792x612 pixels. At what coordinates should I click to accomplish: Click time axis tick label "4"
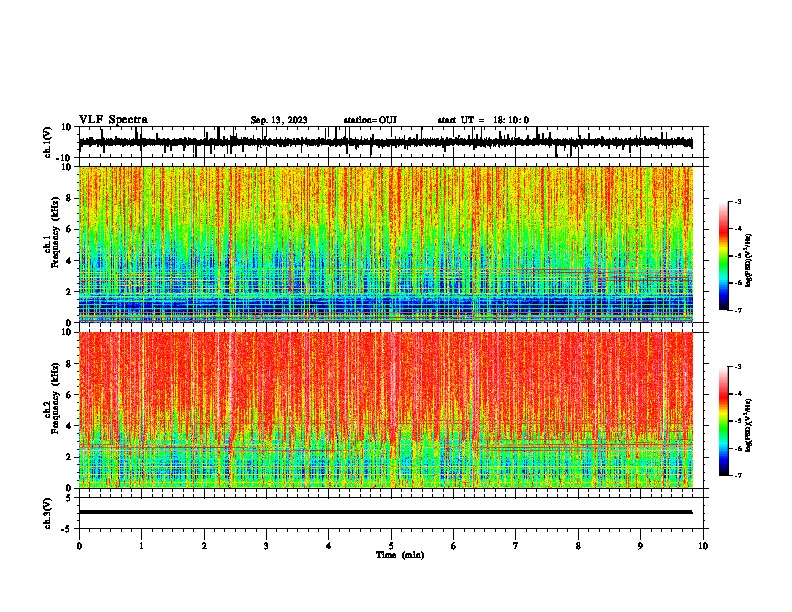click(x=329, y=546)
